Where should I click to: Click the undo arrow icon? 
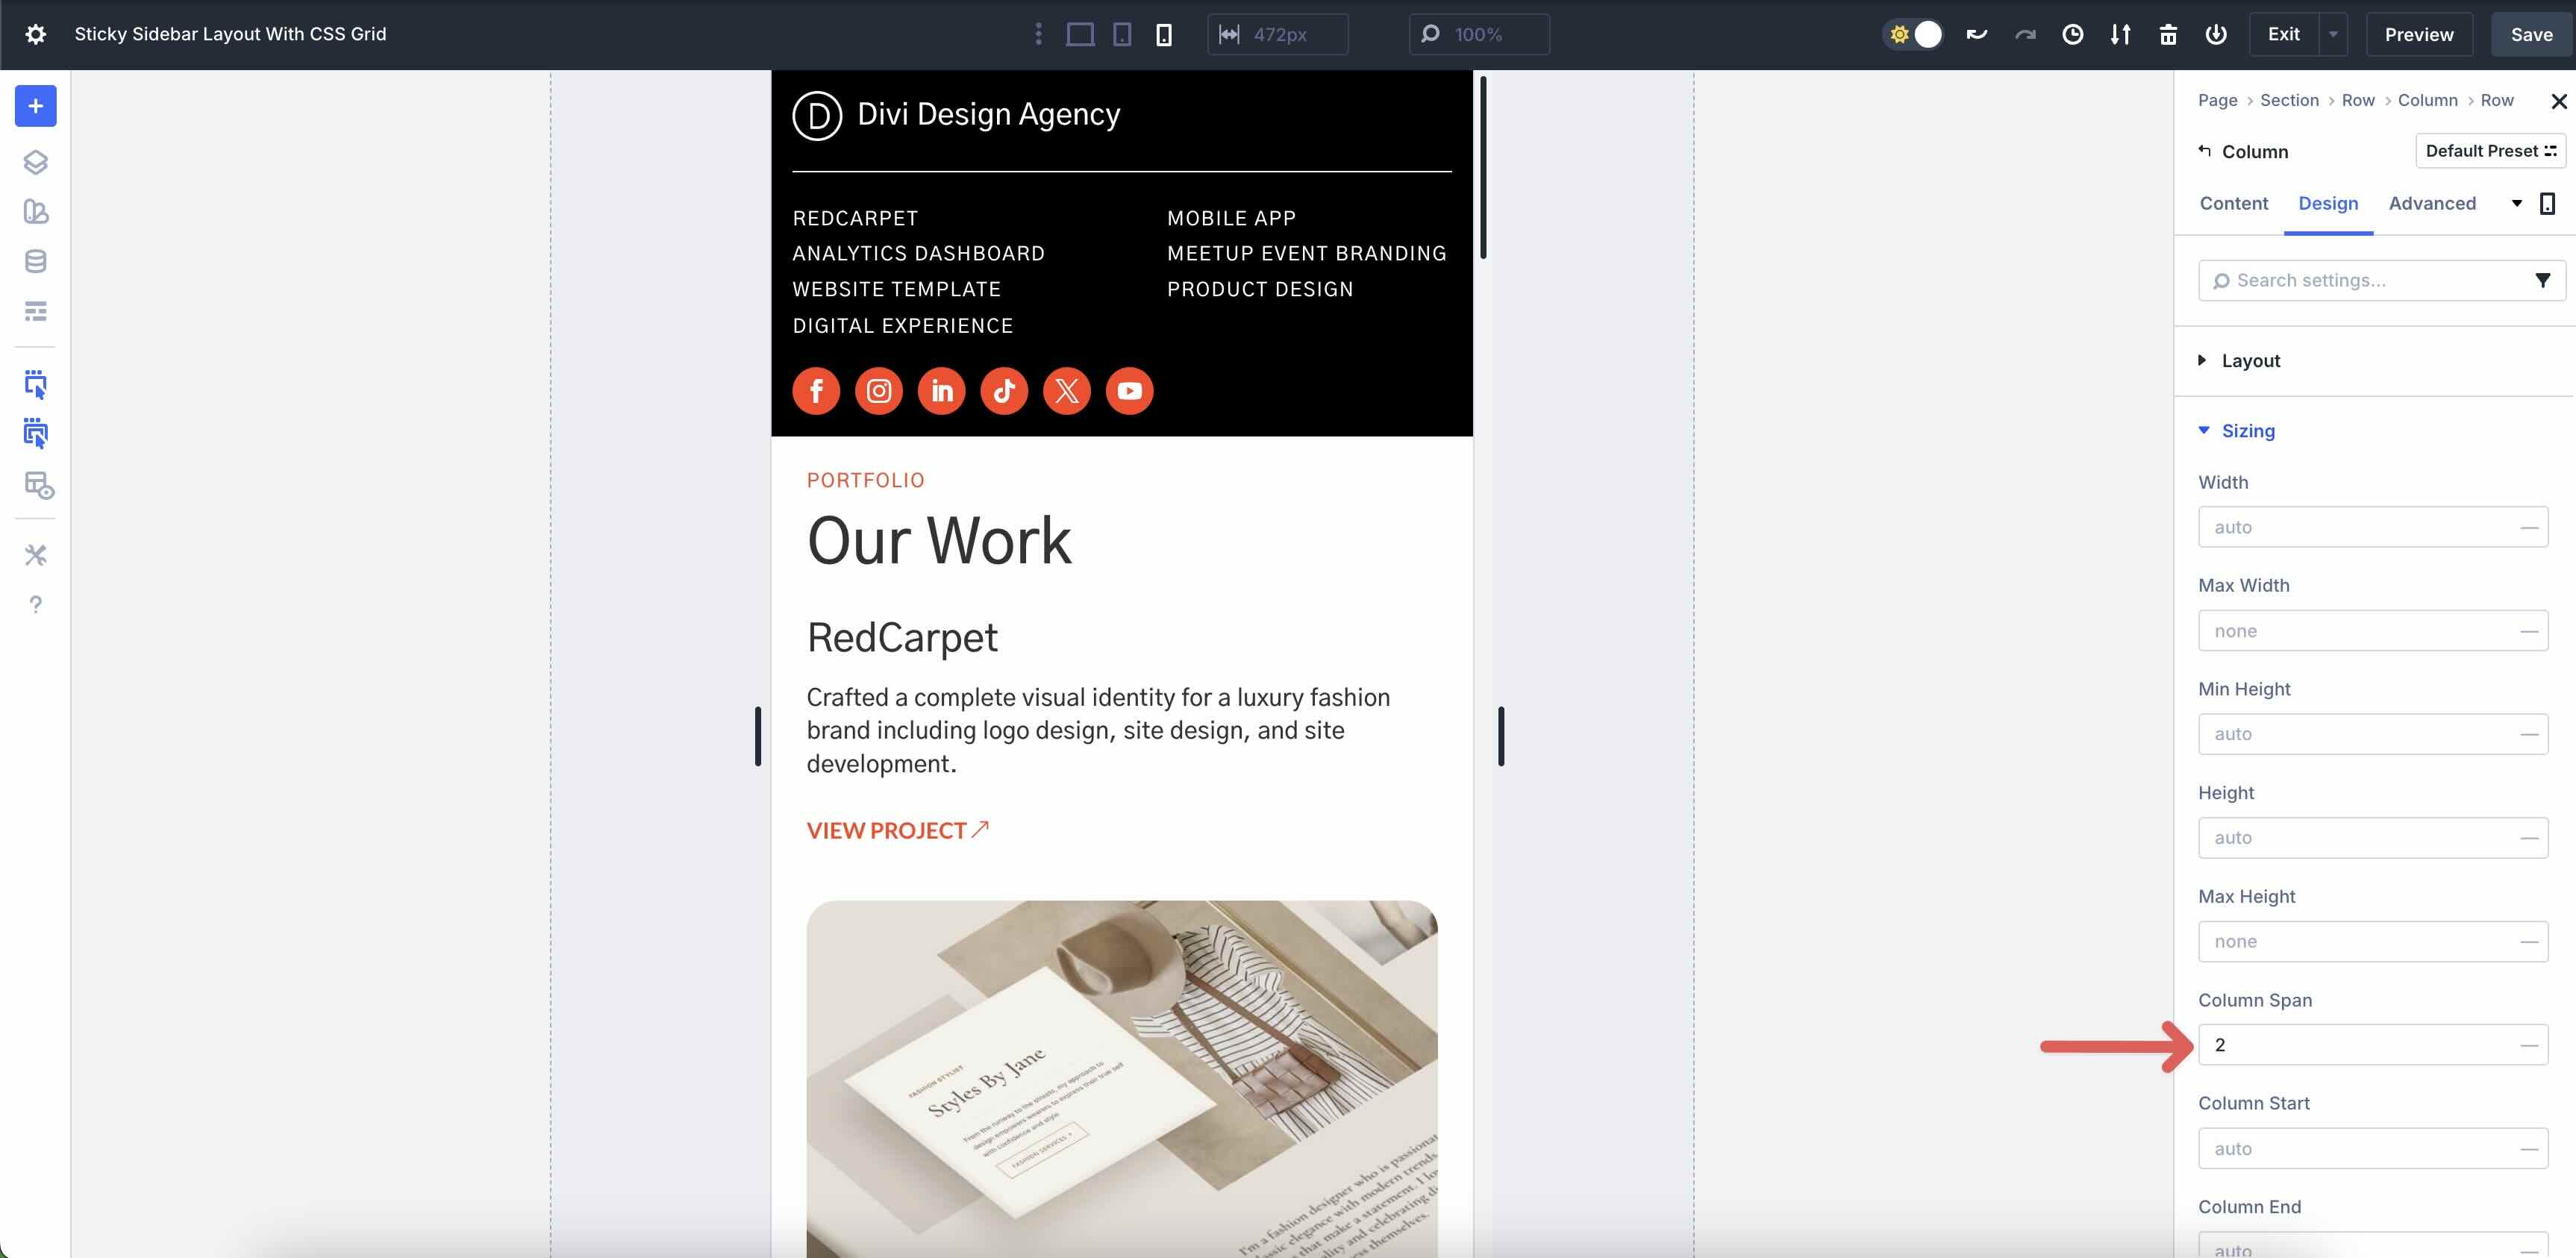[x=1977, y=34]
